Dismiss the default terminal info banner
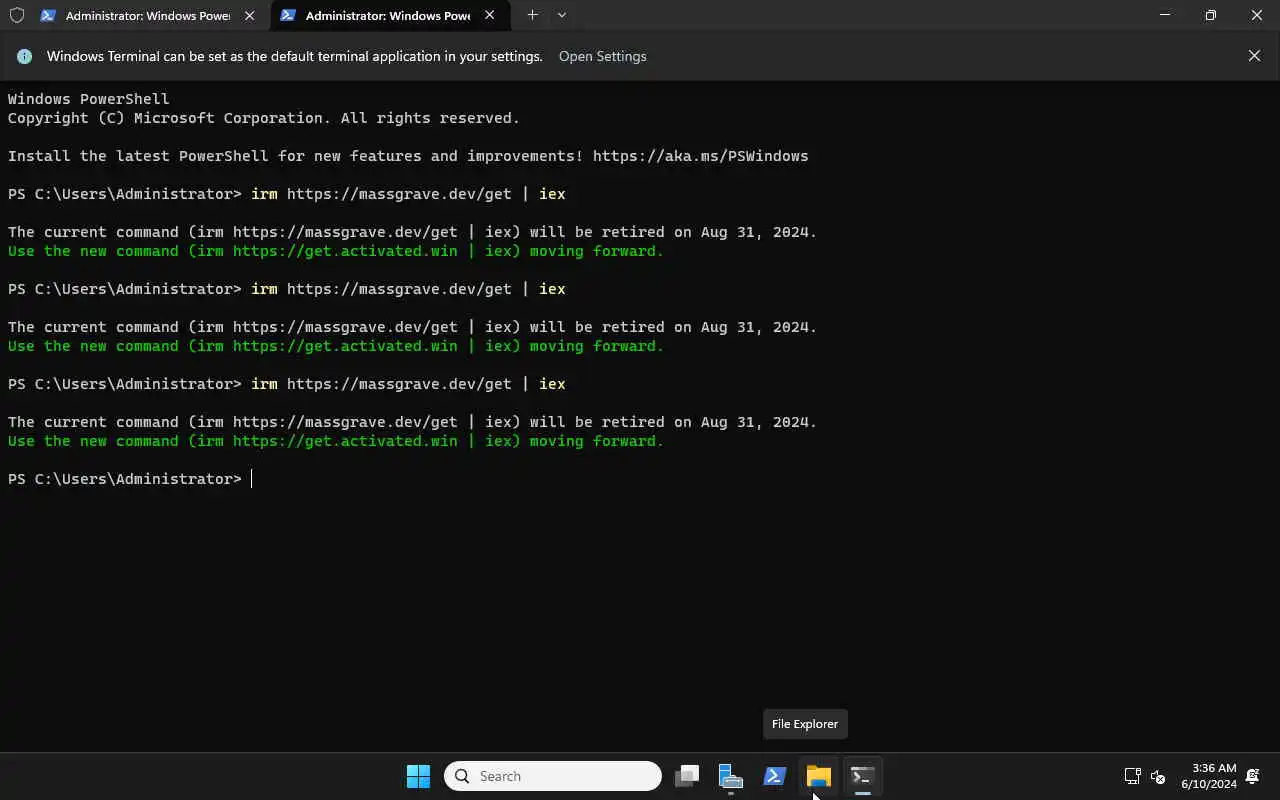The image size is (1280, 800). pyautogui.click(x=1254, y=56)
